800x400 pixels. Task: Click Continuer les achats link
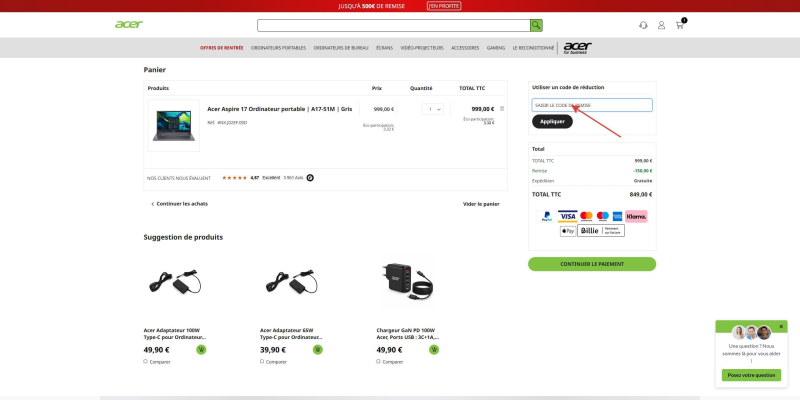click(x=179, y=204)
